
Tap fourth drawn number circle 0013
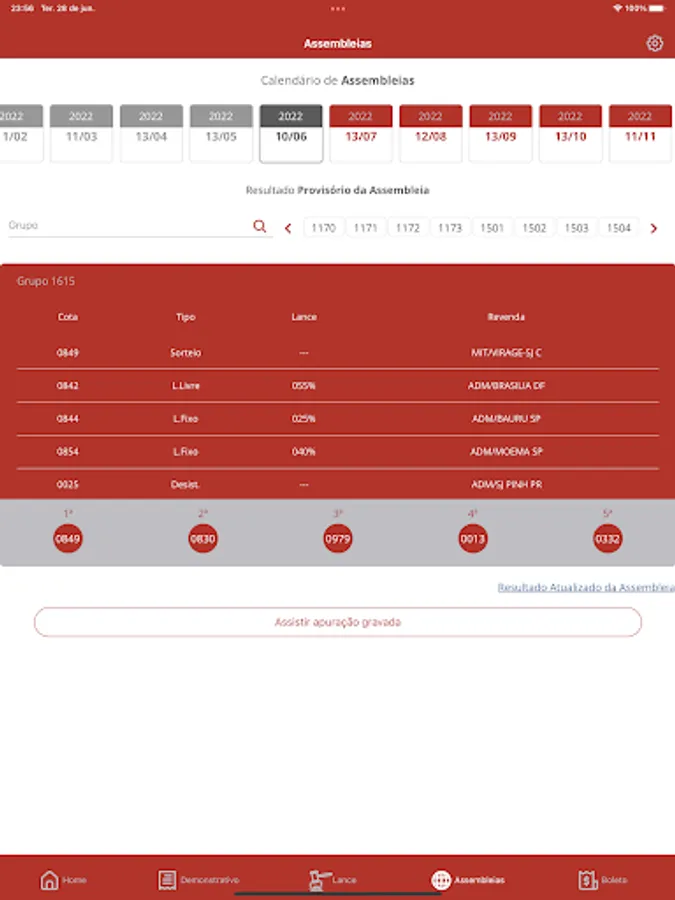click(x=472, y=538)
